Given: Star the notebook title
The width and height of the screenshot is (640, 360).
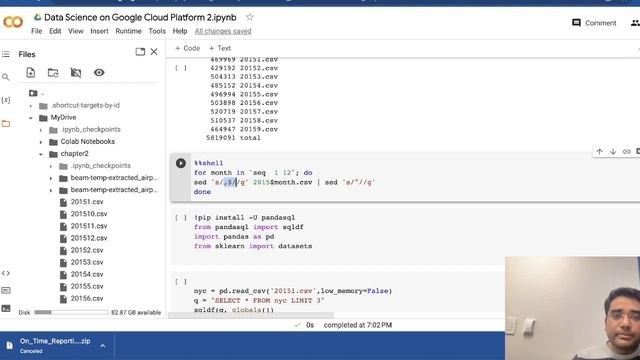Looking at the screenshot, I should 249,17.
